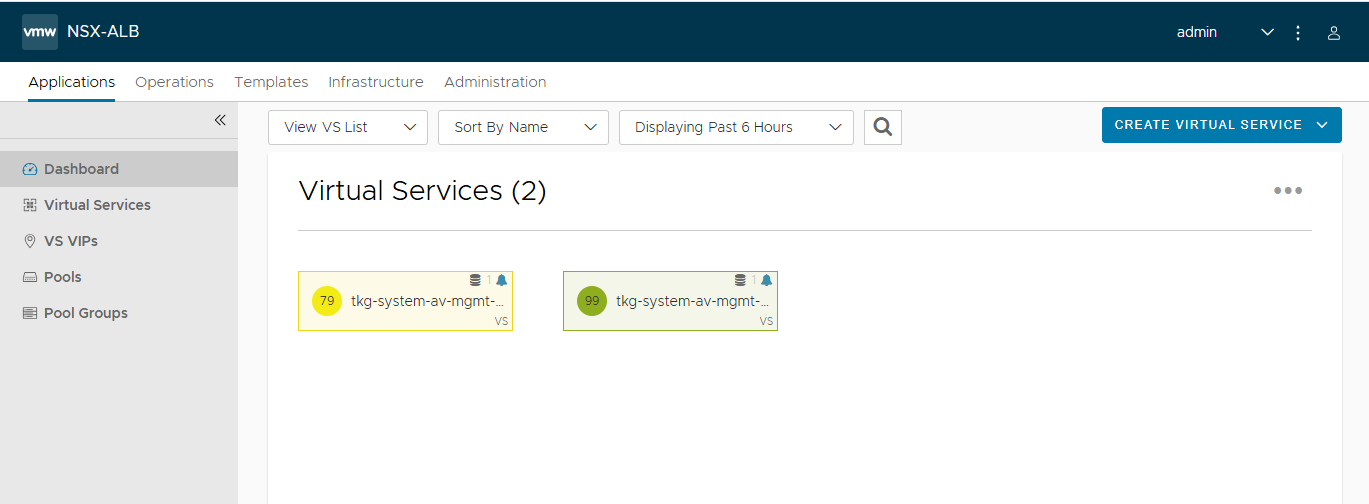Click the VS label on score 99 card
This screenshot has height=504, width=1369.
[x=766, y=322]
